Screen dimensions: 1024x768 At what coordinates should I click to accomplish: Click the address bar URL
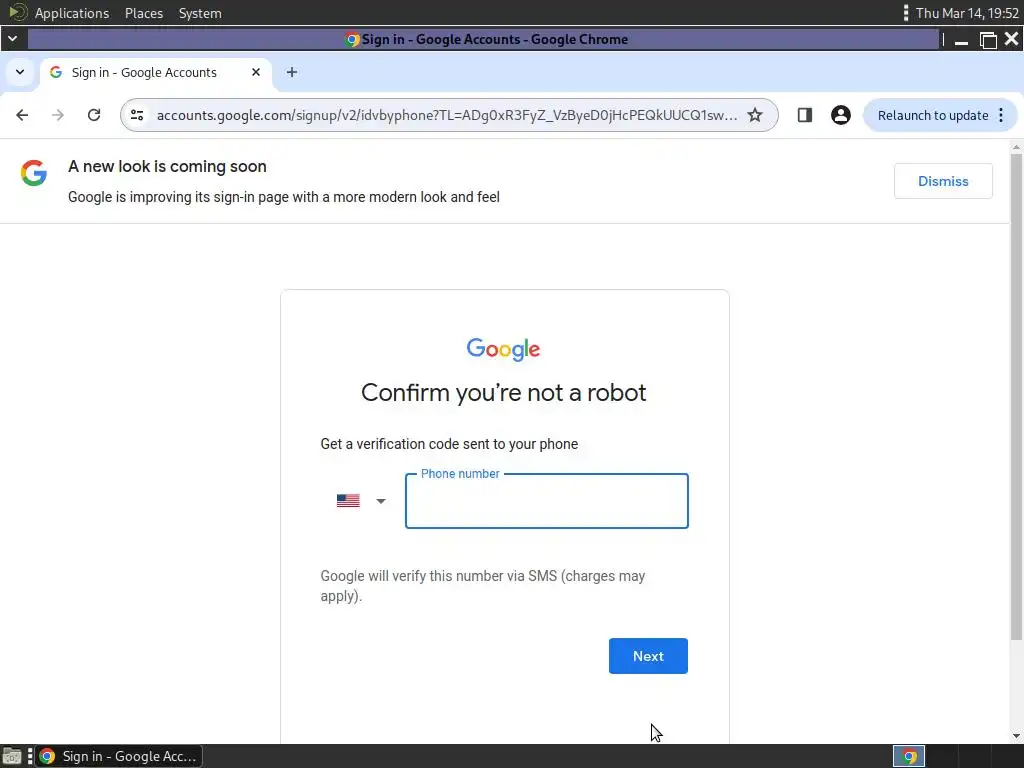point(447,116)
